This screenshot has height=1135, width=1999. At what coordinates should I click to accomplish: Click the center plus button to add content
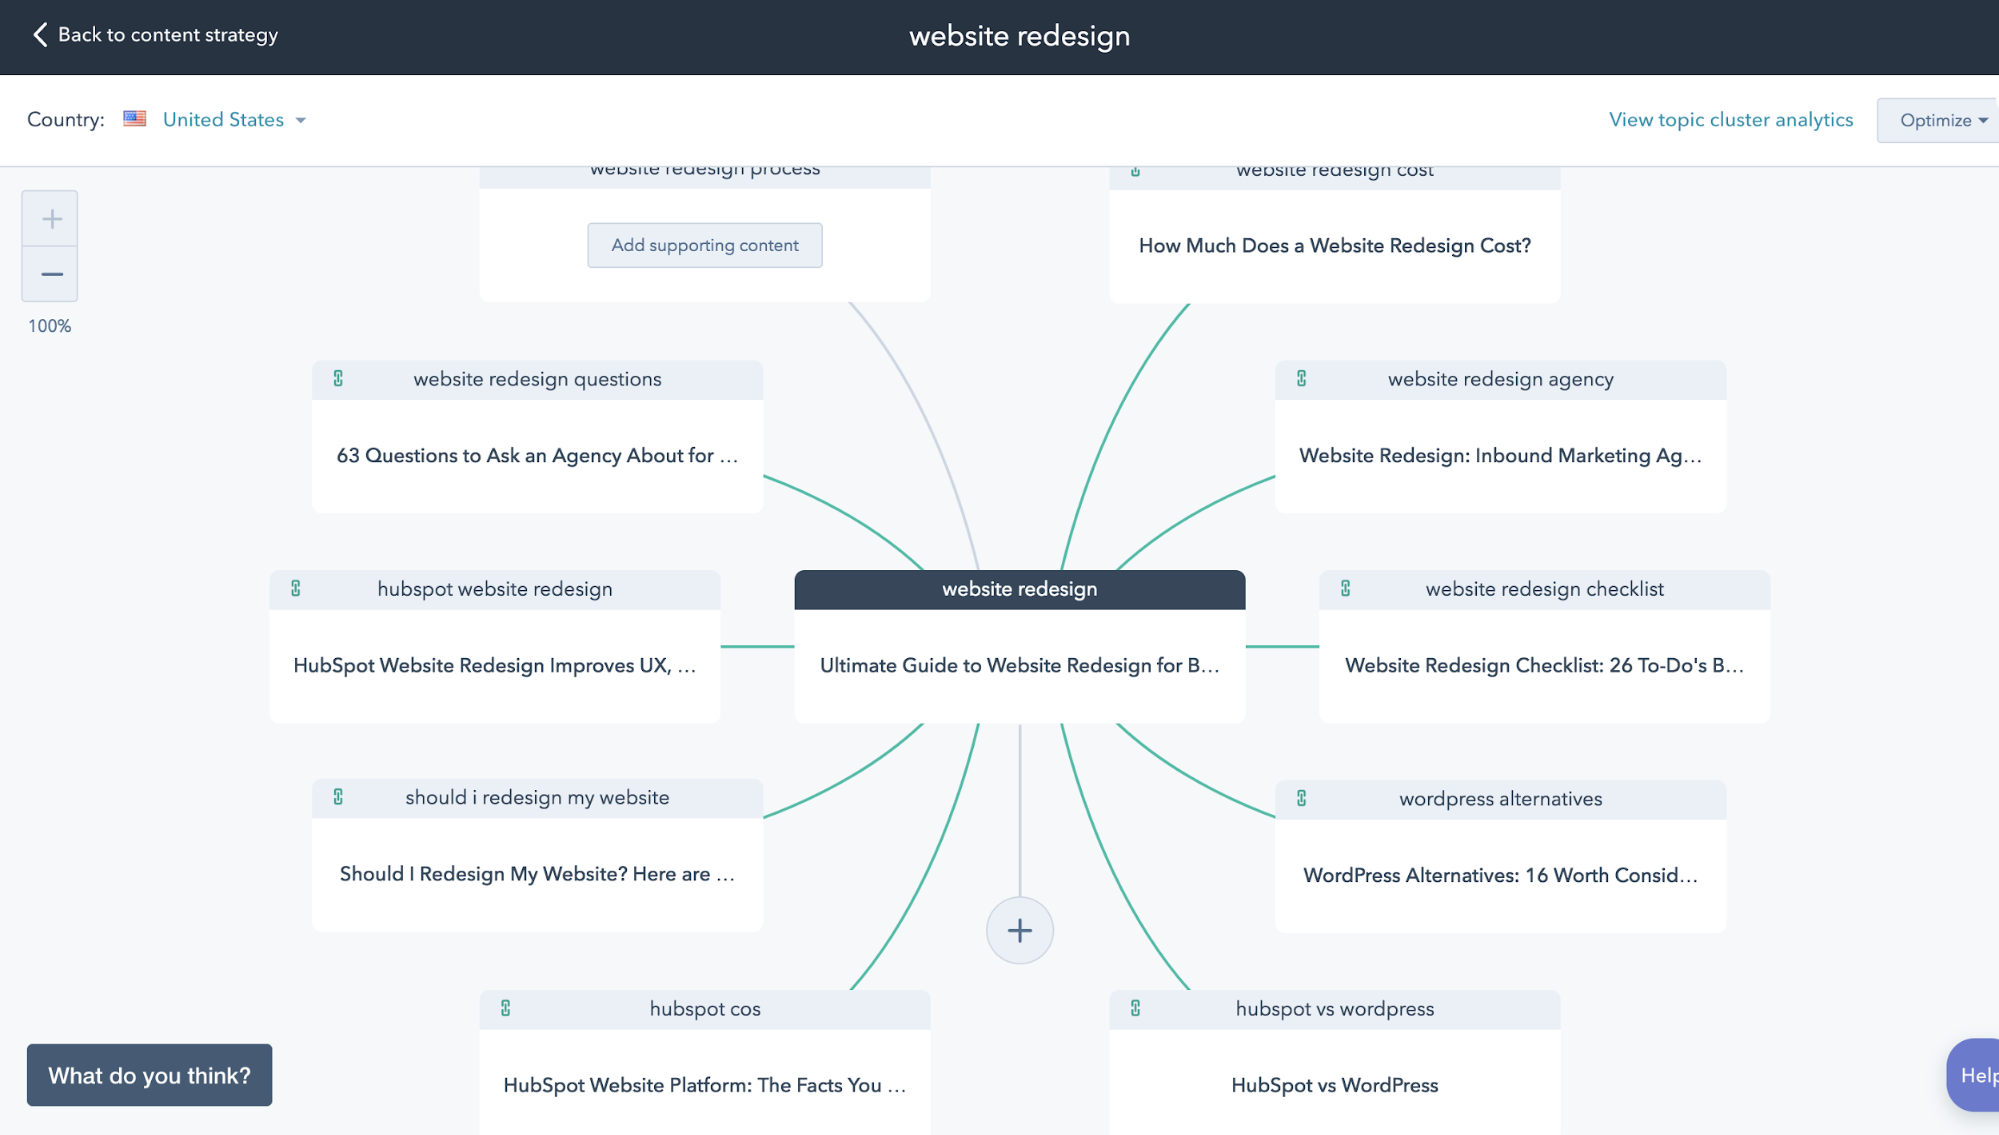[x=1020, y=931]
